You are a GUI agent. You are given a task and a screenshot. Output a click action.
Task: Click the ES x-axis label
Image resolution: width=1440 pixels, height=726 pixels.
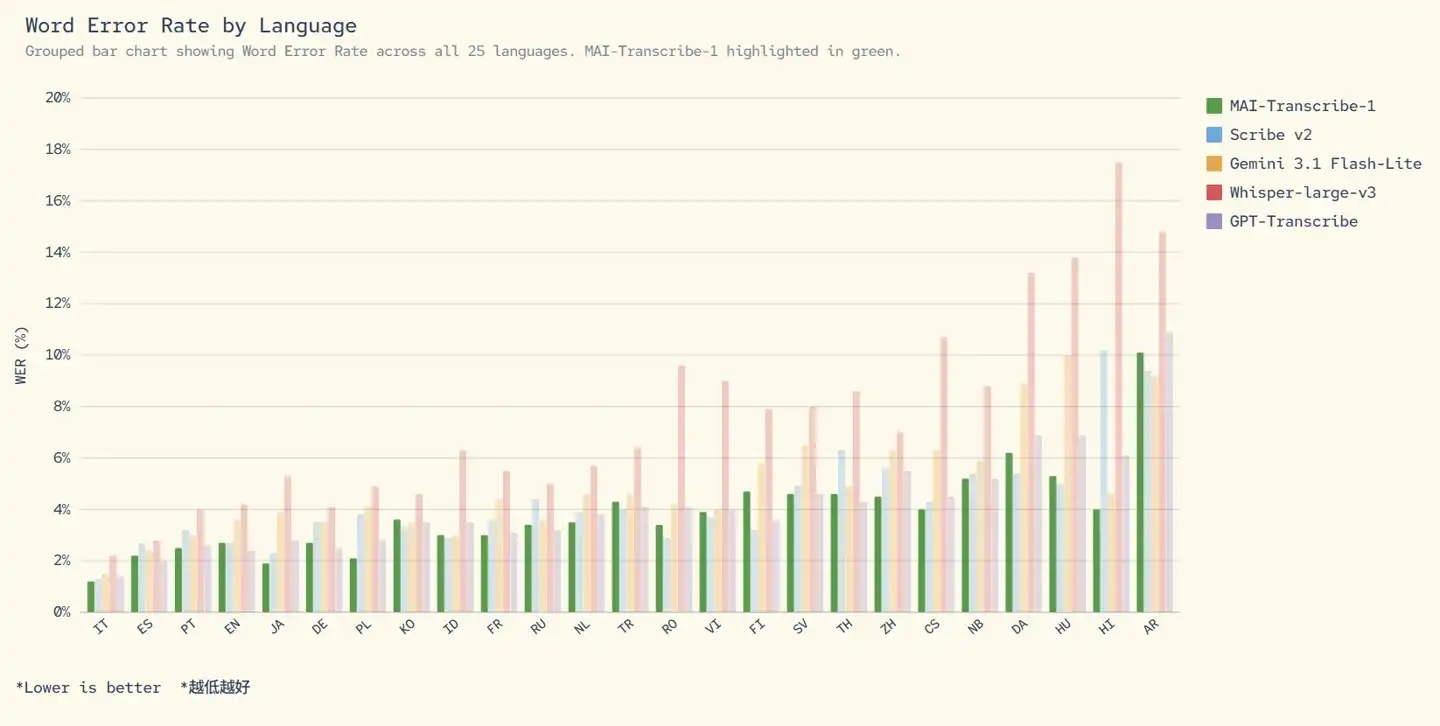tap(144, 627)
